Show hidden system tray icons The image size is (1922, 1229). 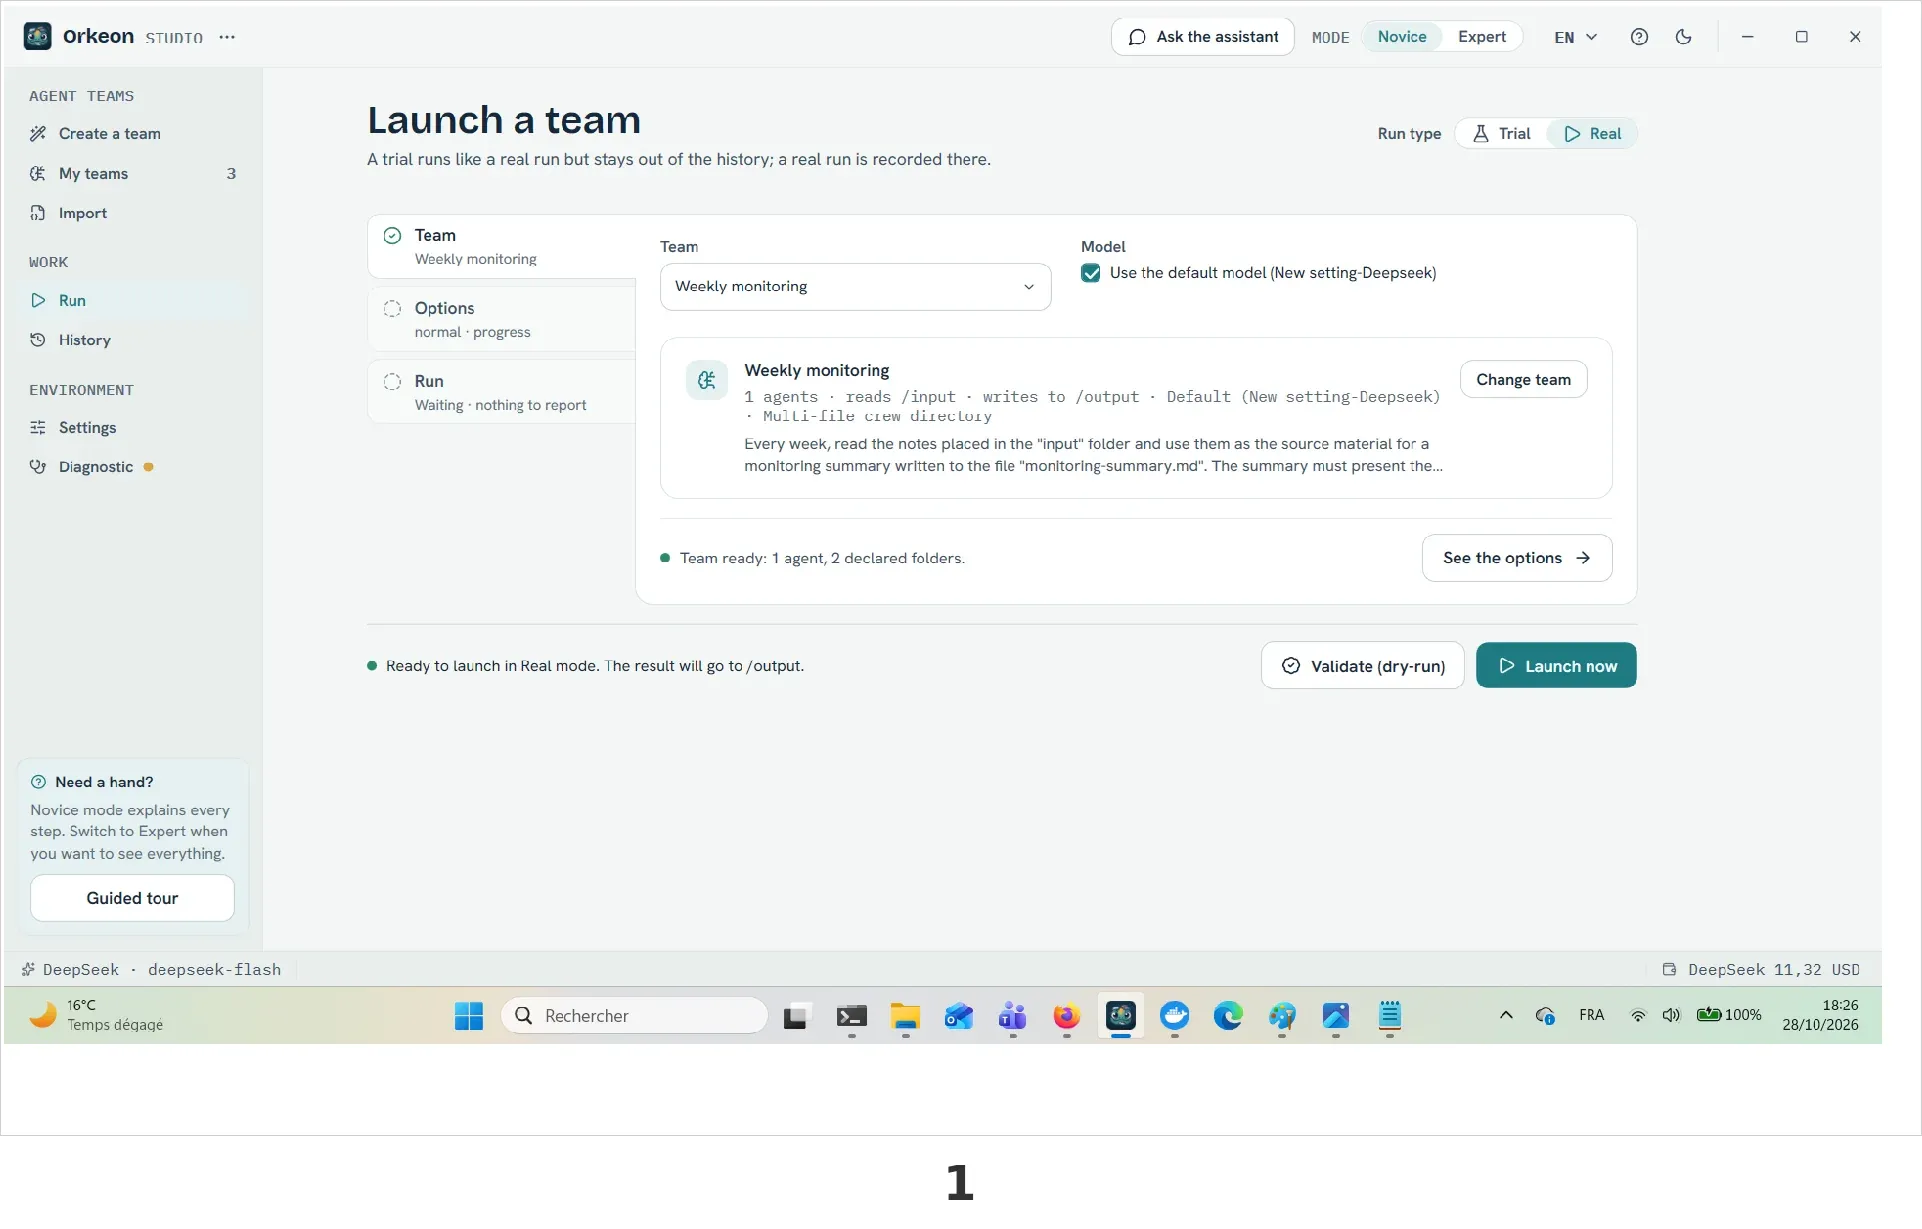(1506, 1015)
